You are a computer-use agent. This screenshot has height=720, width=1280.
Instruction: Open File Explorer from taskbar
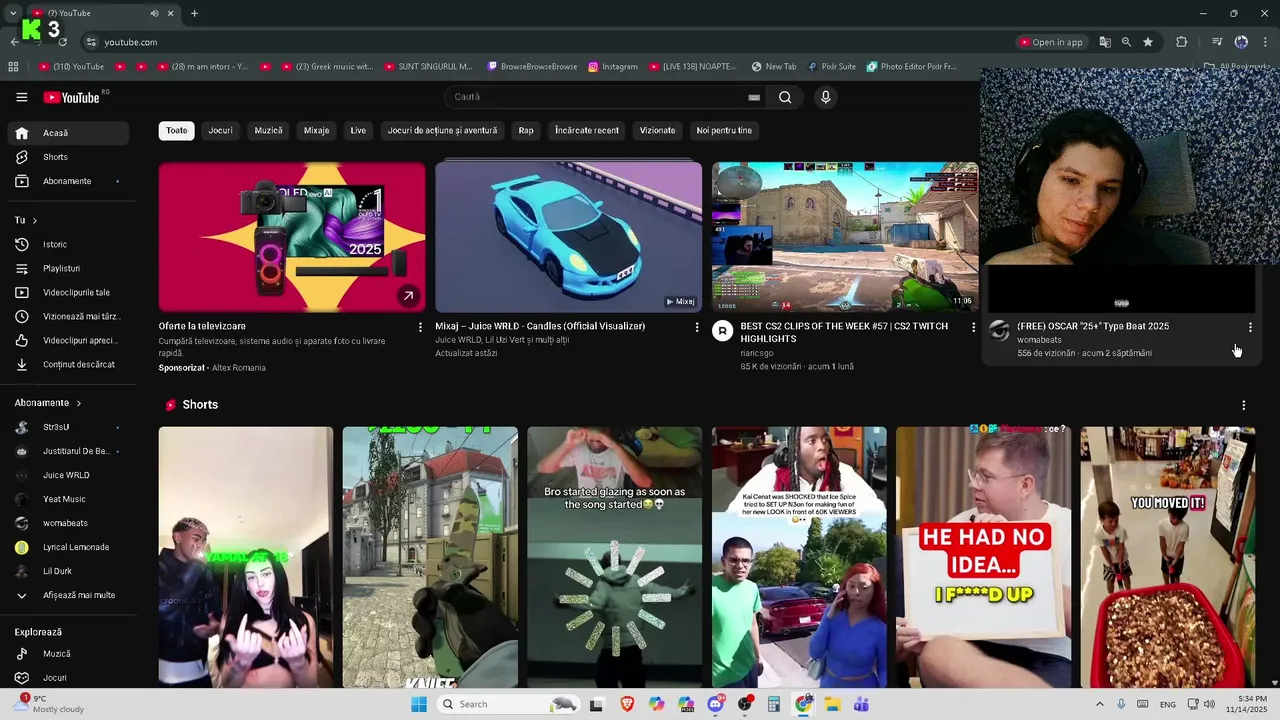(x=832, y=704)
